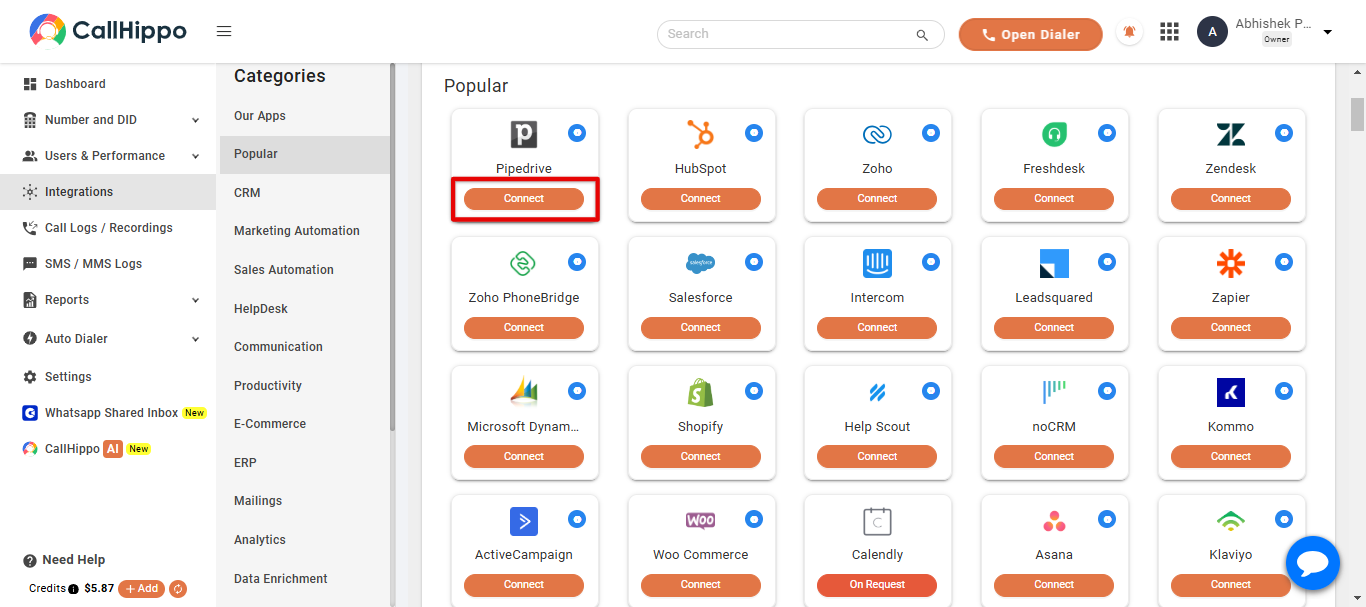Click the Salesforce cloud logo
This screenshot has height=607, width=1366.
click(700, 263)
